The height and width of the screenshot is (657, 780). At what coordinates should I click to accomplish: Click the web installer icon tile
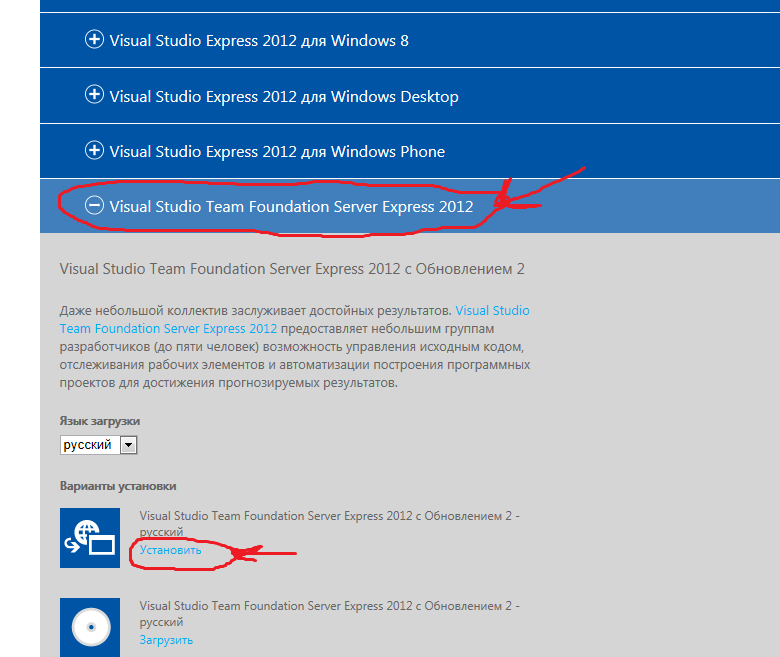(x=90, y=538)
